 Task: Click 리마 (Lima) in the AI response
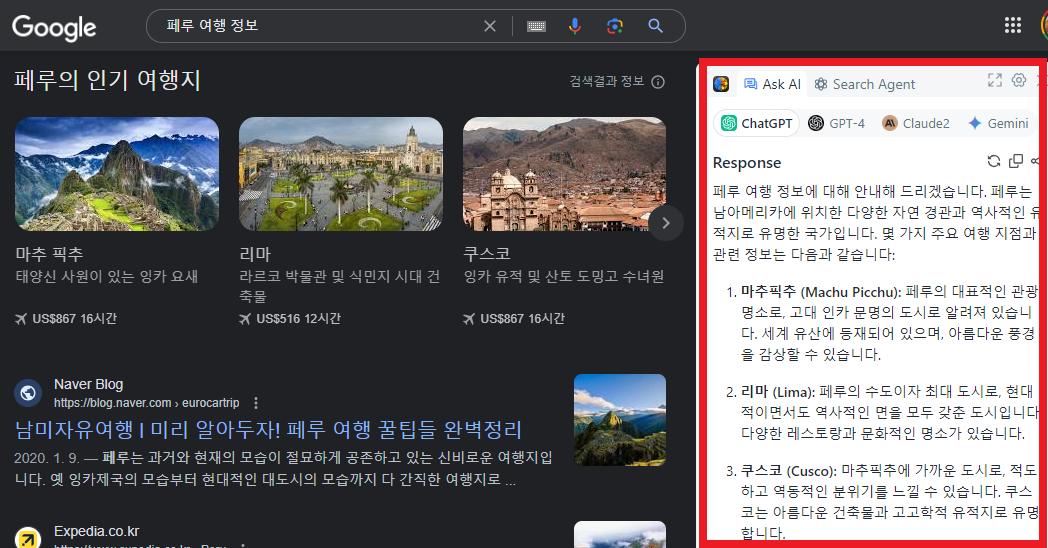point(778,392)
